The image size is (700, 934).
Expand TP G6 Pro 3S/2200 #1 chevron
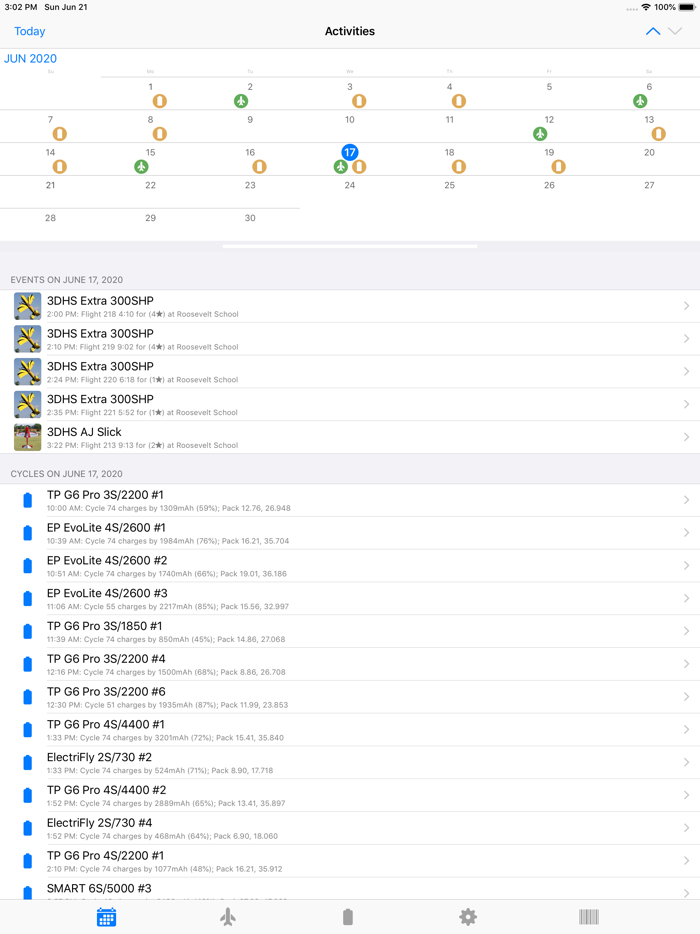coord(686,500)
